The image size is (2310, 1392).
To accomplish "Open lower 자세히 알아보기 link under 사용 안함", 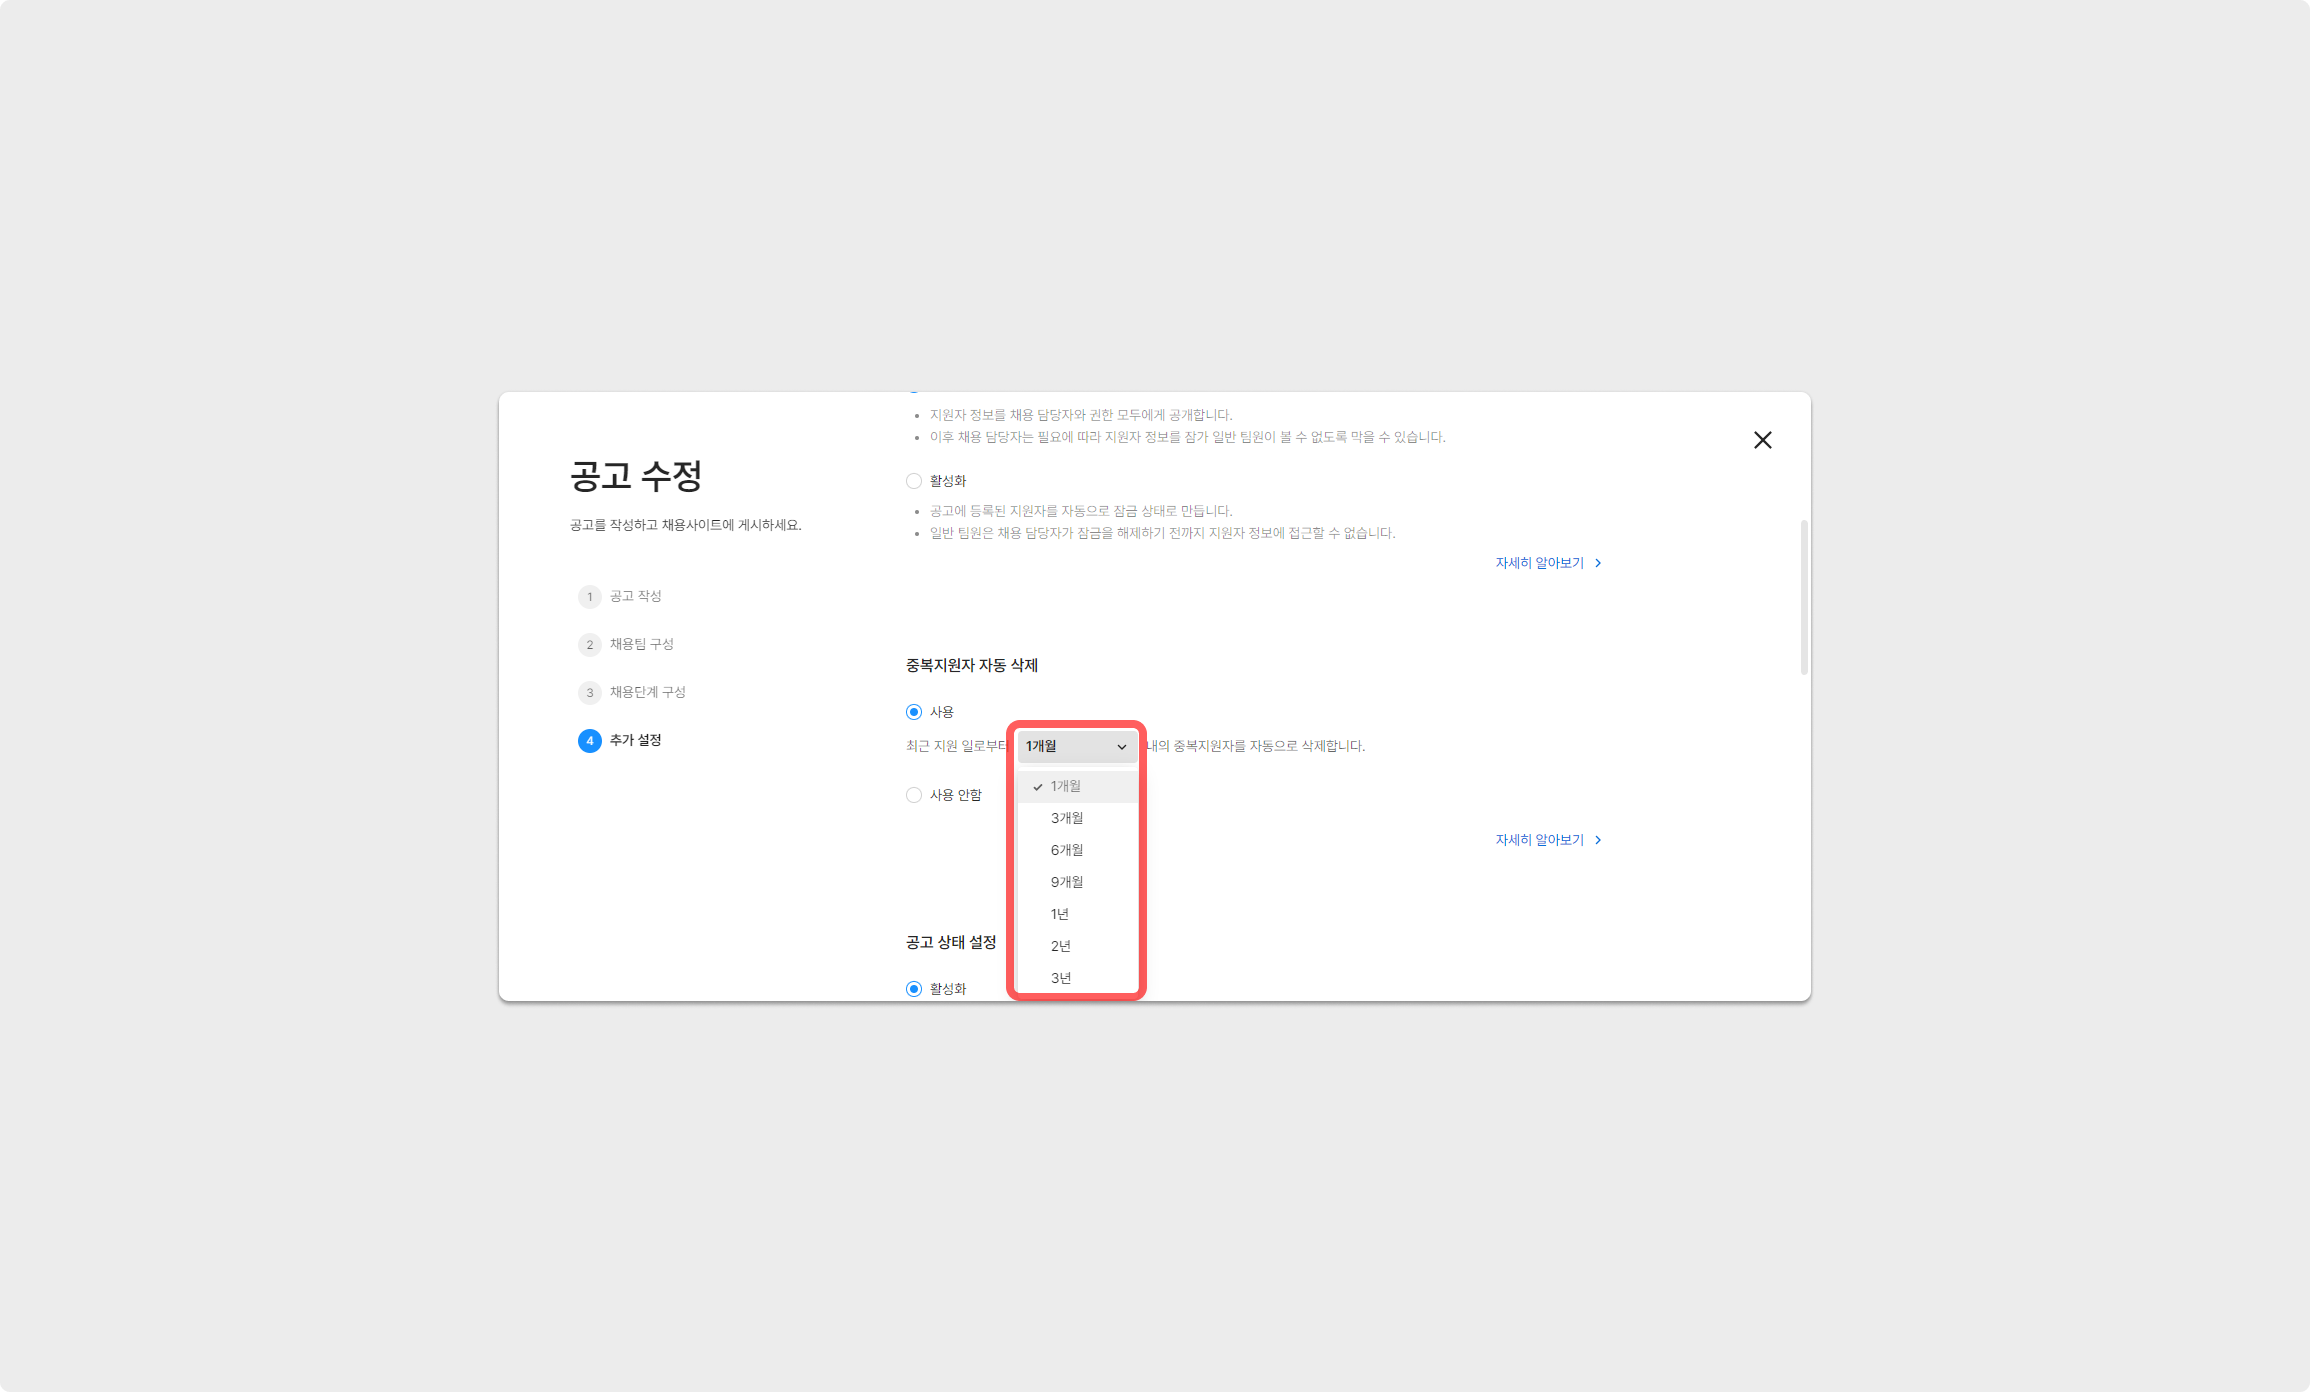I will [x=1539, y=840].
